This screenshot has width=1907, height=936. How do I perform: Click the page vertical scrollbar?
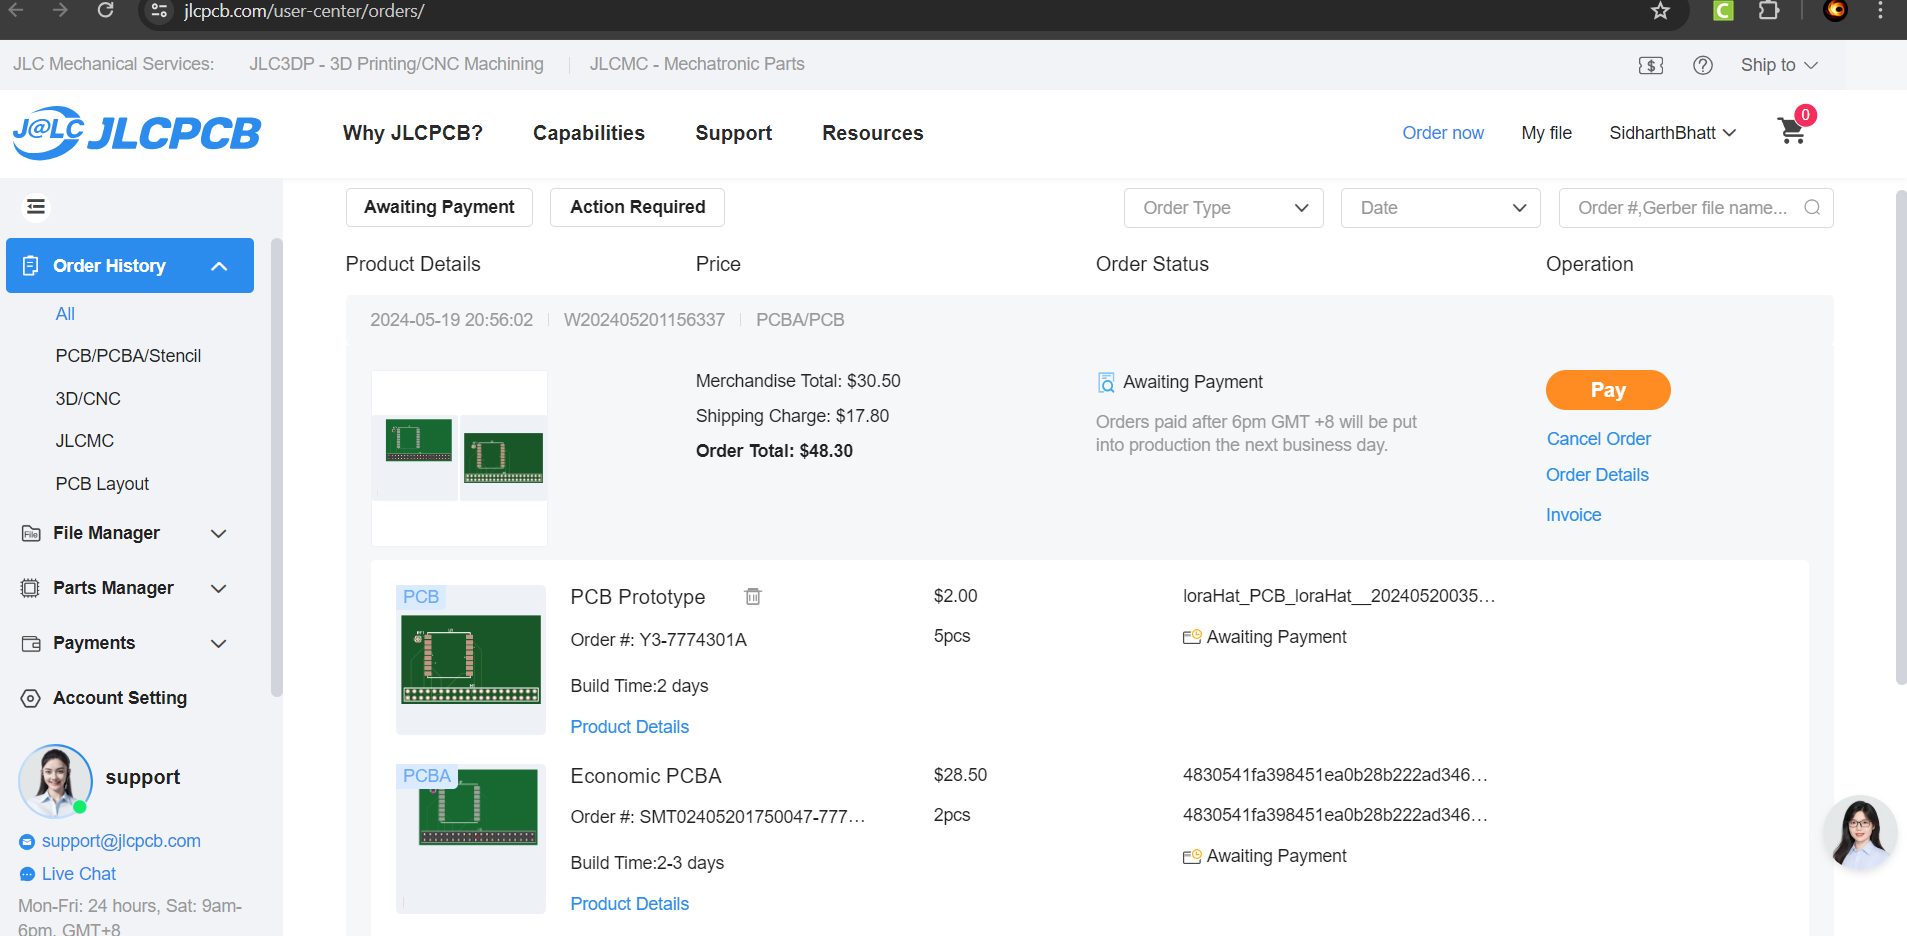click(1900, 437)
